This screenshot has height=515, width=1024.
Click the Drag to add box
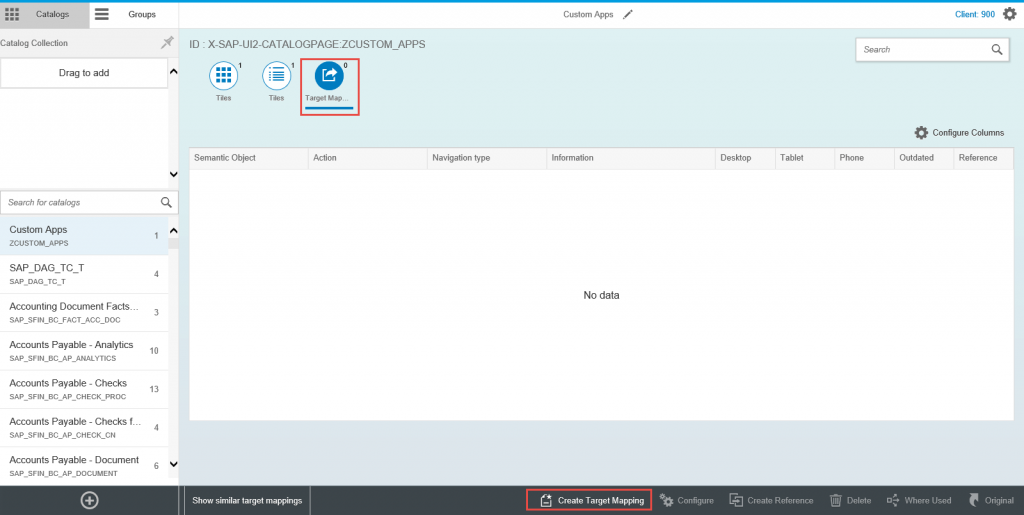(84, 73)
